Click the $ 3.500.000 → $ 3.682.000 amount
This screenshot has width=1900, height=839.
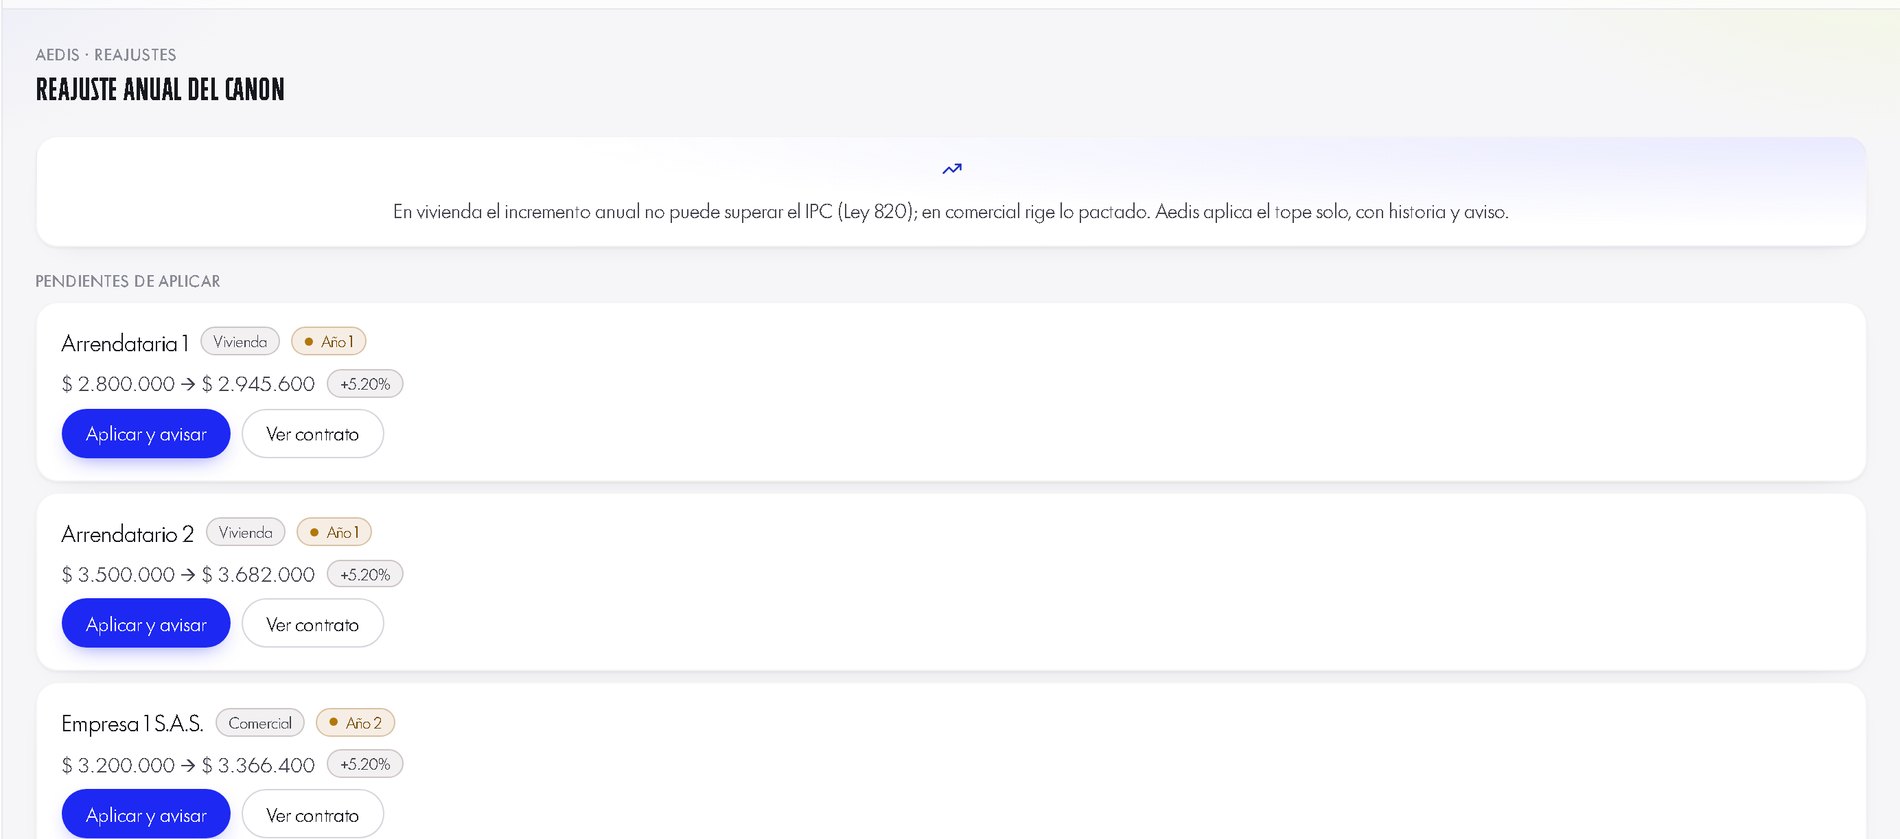(x=188, y=574)
